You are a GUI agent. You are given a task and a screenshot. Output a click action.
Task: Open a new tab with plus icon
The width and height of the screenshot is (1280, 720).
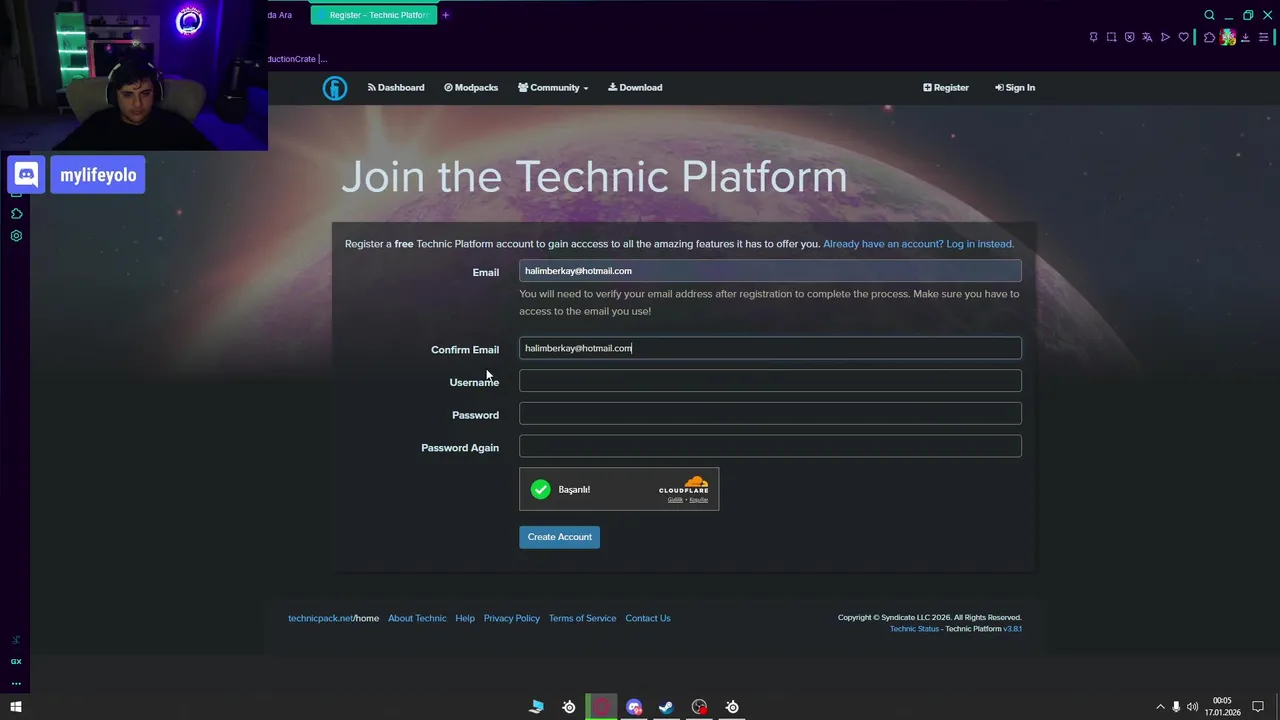445,15
